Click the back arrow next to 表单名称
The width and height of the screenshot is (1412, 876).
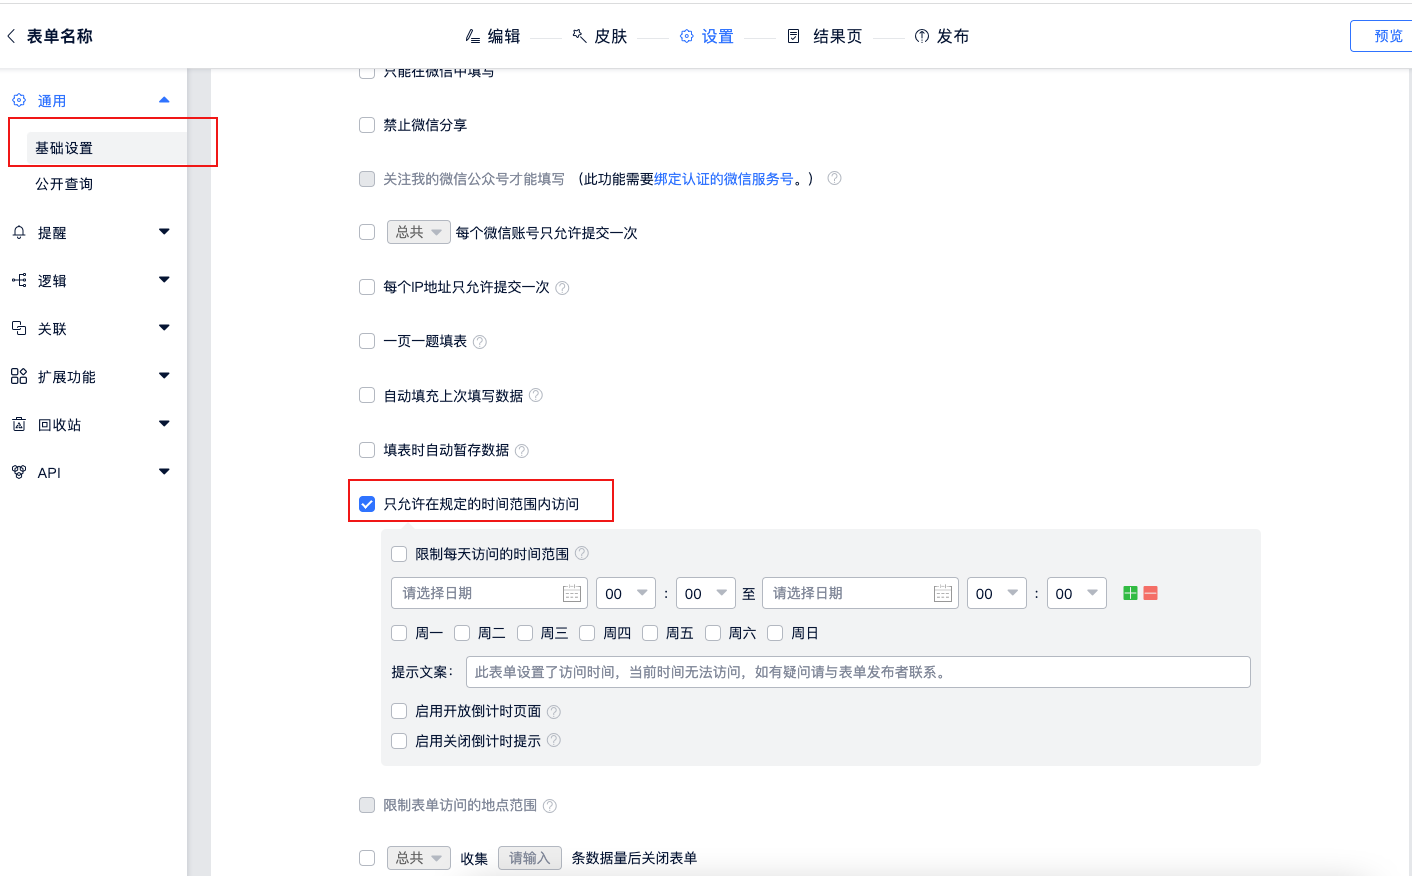[x=11, y=36]
